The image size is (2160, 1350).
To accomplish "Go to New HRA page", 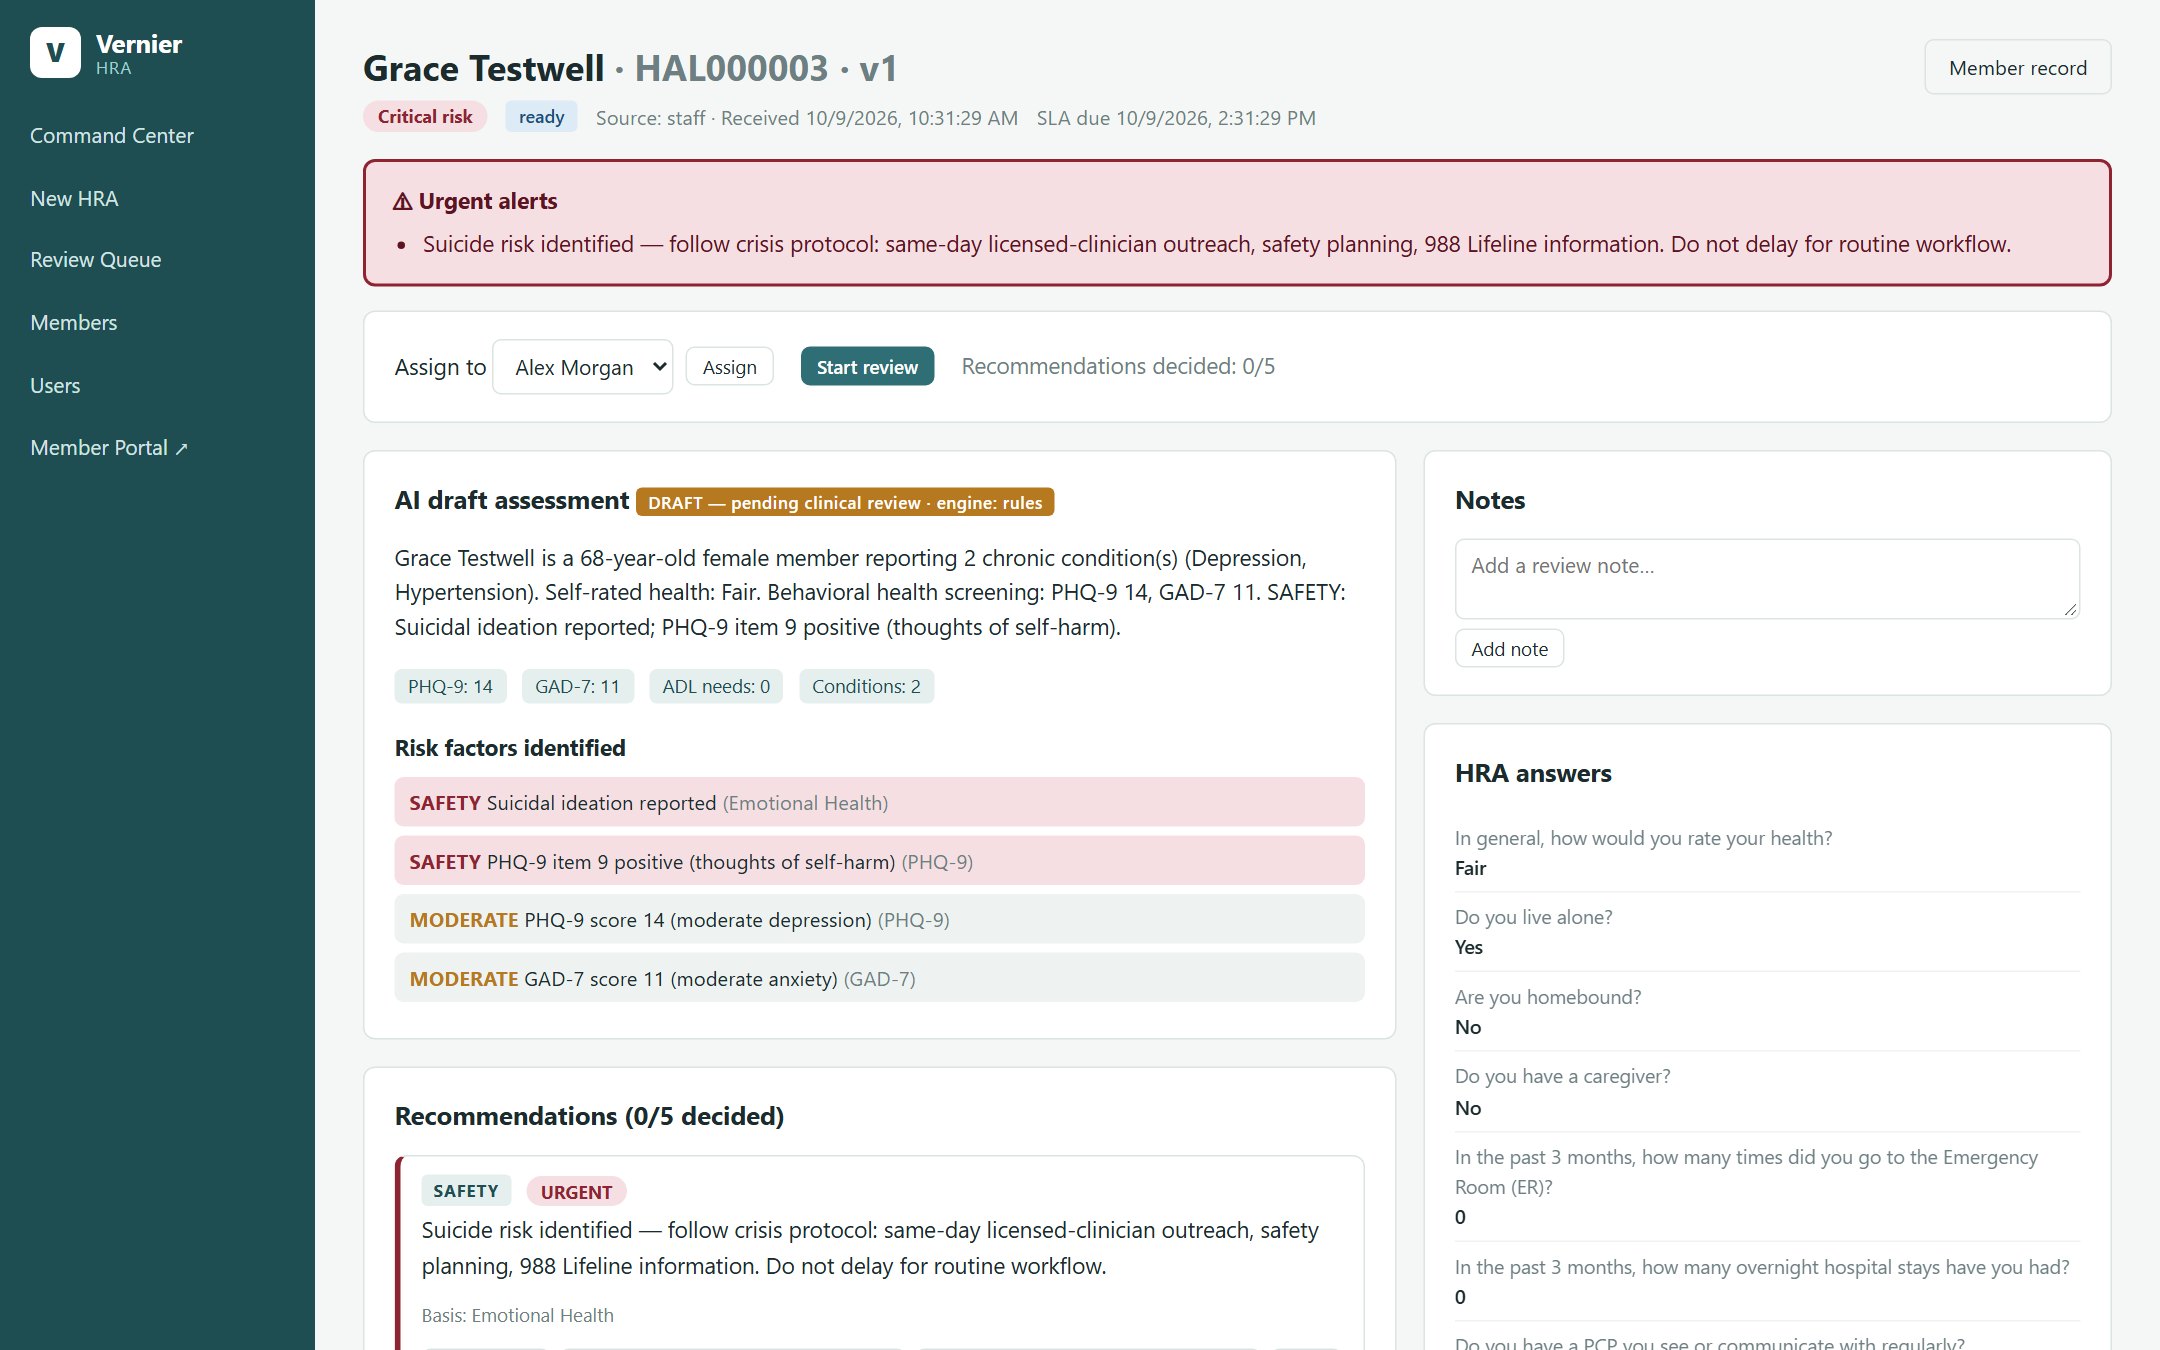I will point(74,198).
